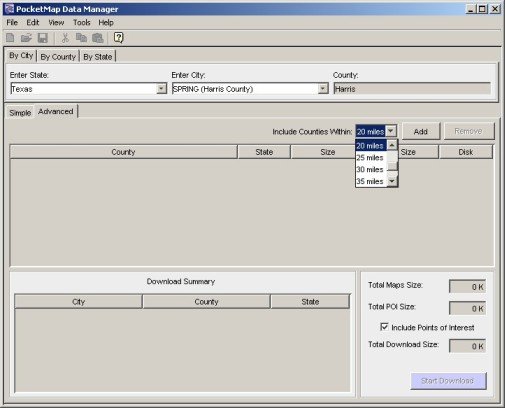Open the View menu
505x408 pixels.
click(56, 22)
